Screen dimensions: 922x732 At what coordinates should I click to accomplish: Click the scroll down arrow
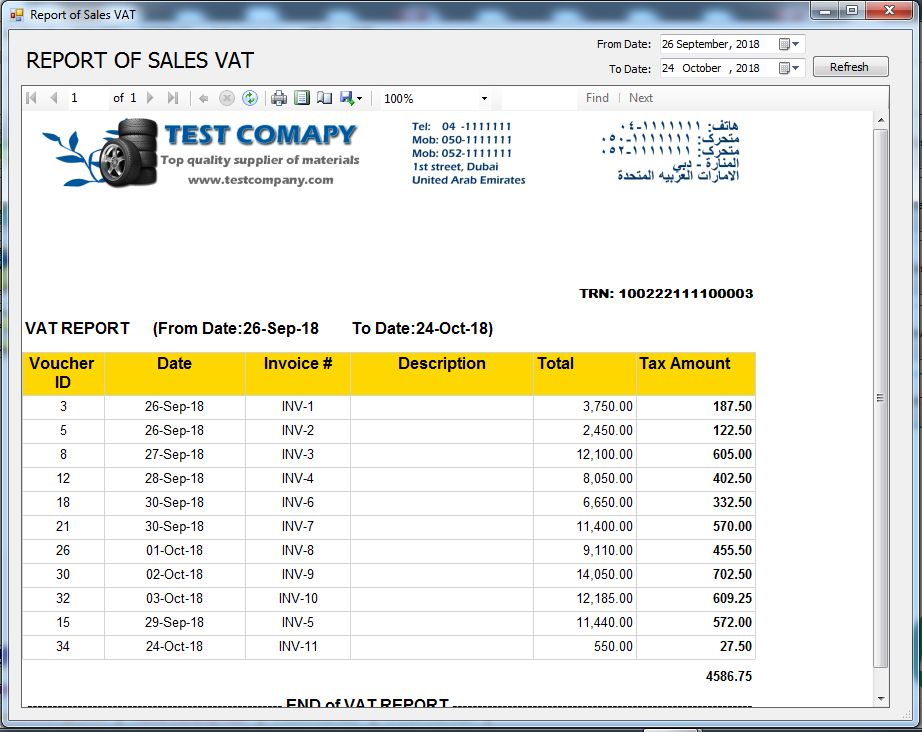(x=880, y=698)
